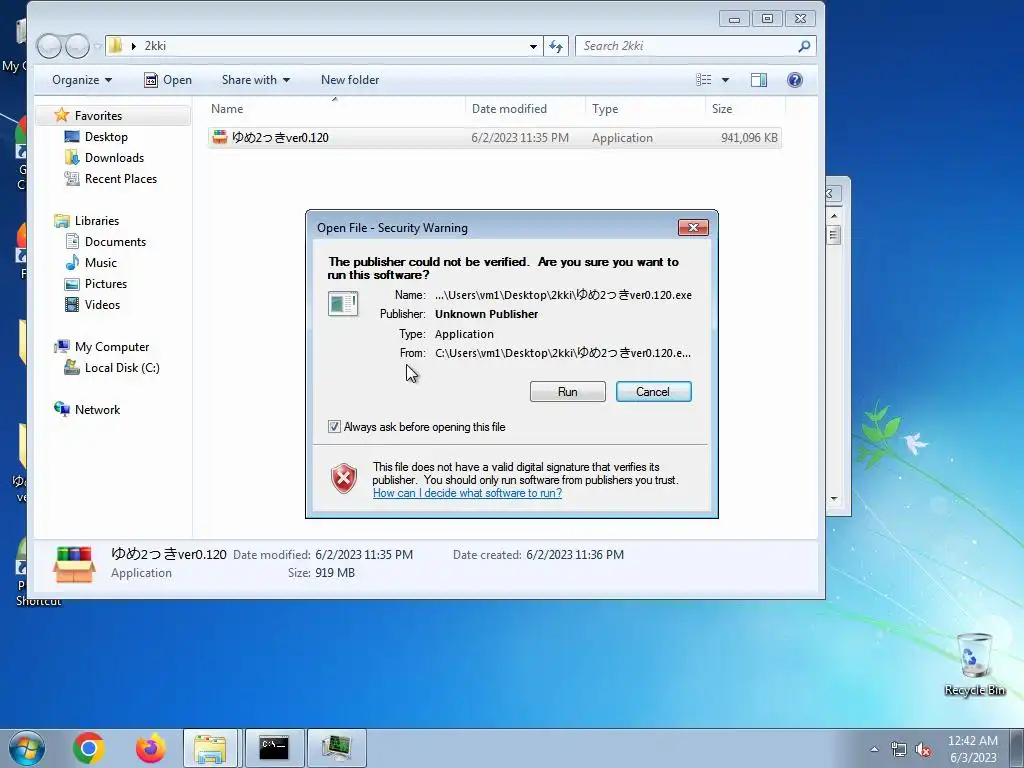Click the large archive icon in details pane

point(74,564)
